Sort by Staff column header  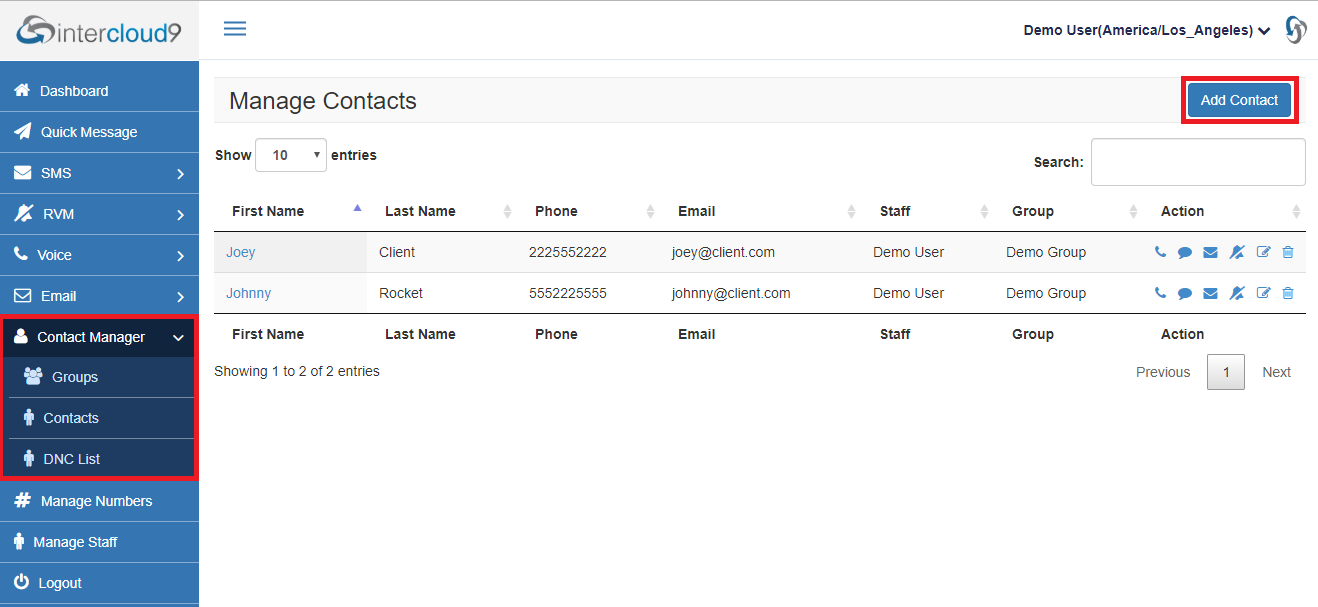coord(928,211)
